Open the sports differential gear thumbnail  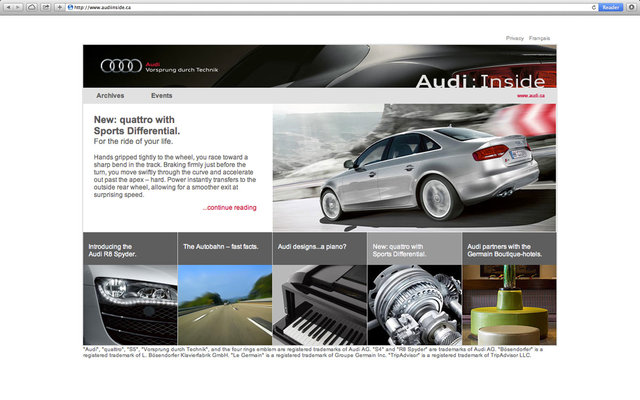414,305
